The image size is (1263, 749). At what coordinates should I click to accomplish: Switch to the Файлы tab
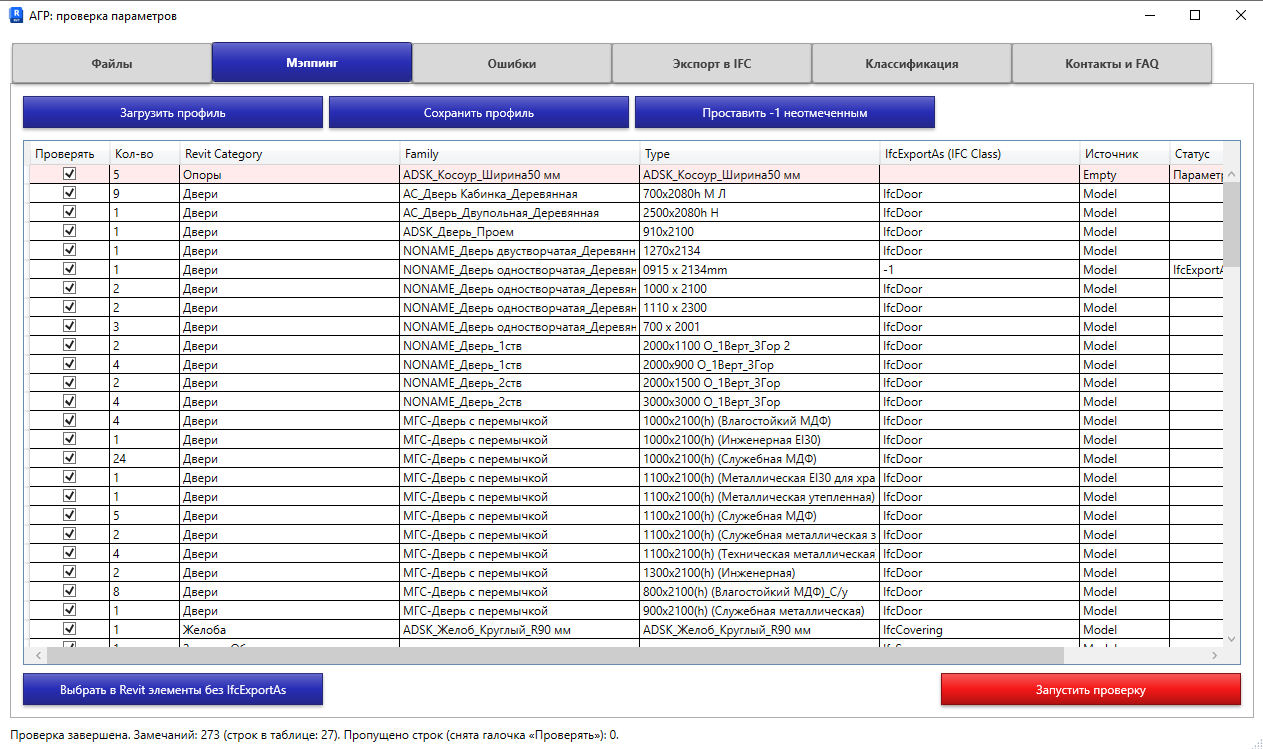coord(112,64)
